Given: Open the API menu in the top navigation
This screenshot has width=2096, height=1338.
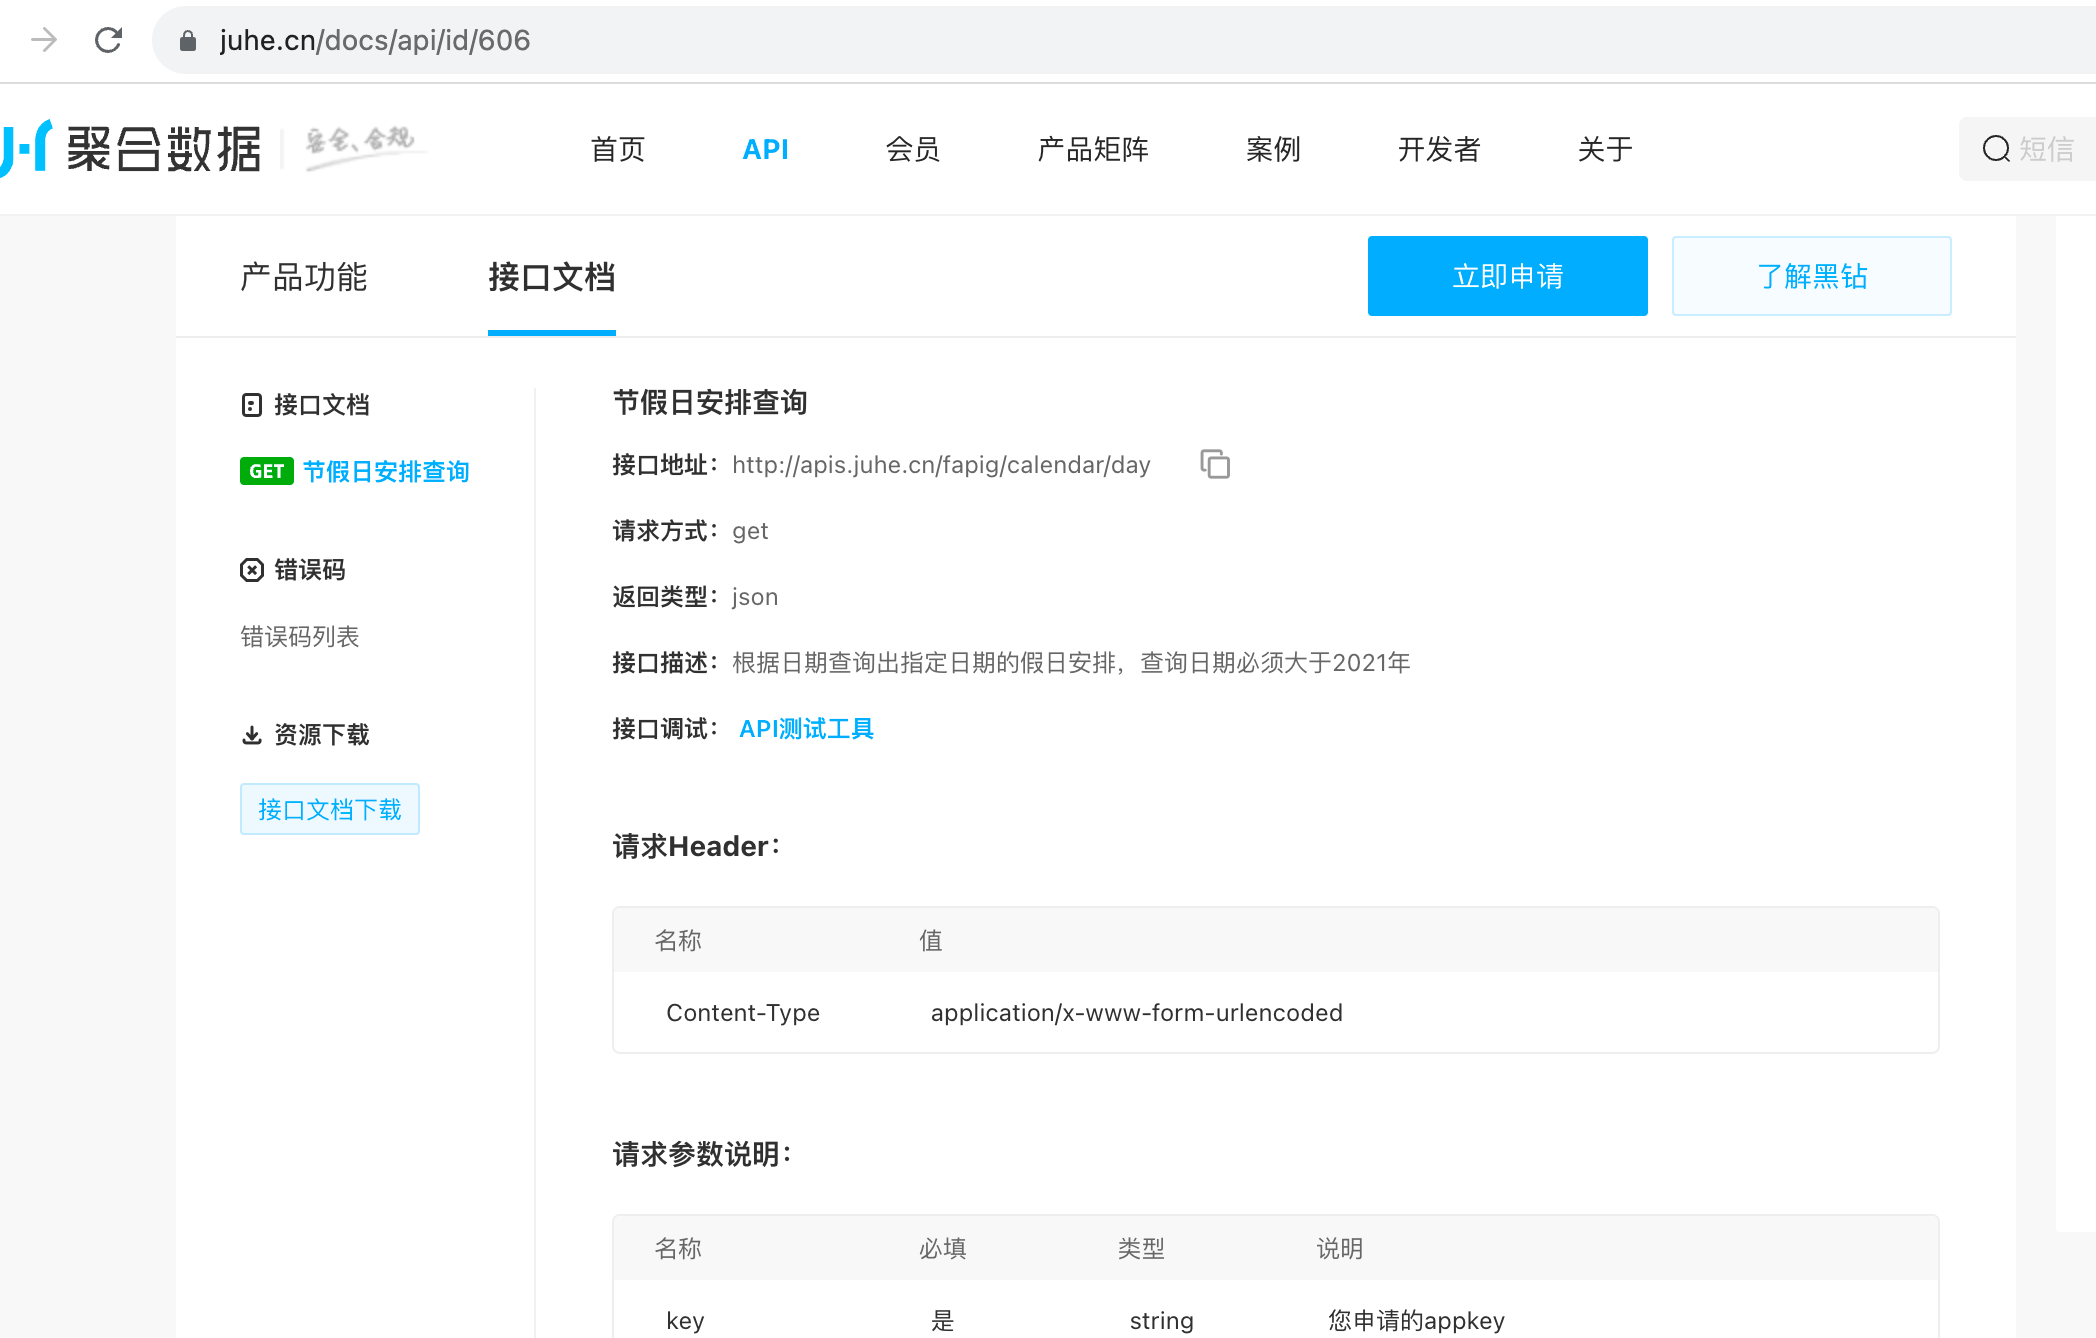Looking at the screenshot, I should (765, 149).
